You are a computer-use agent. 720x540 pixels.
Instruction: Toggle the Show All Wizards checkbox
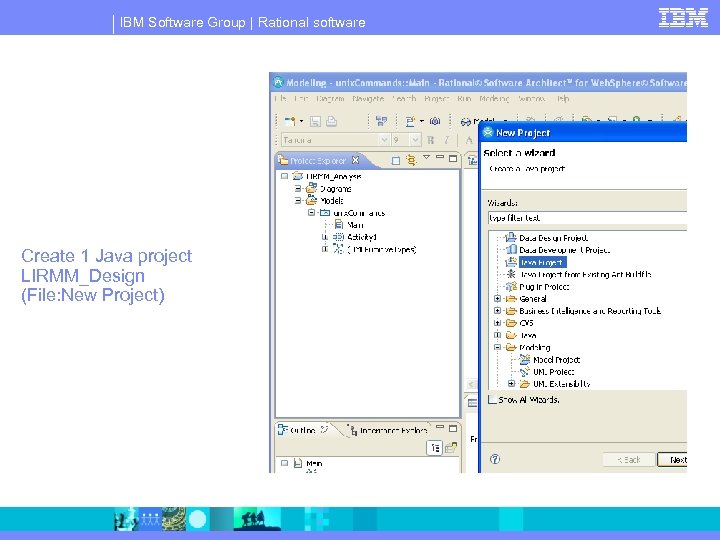click(x=492, y=399)
